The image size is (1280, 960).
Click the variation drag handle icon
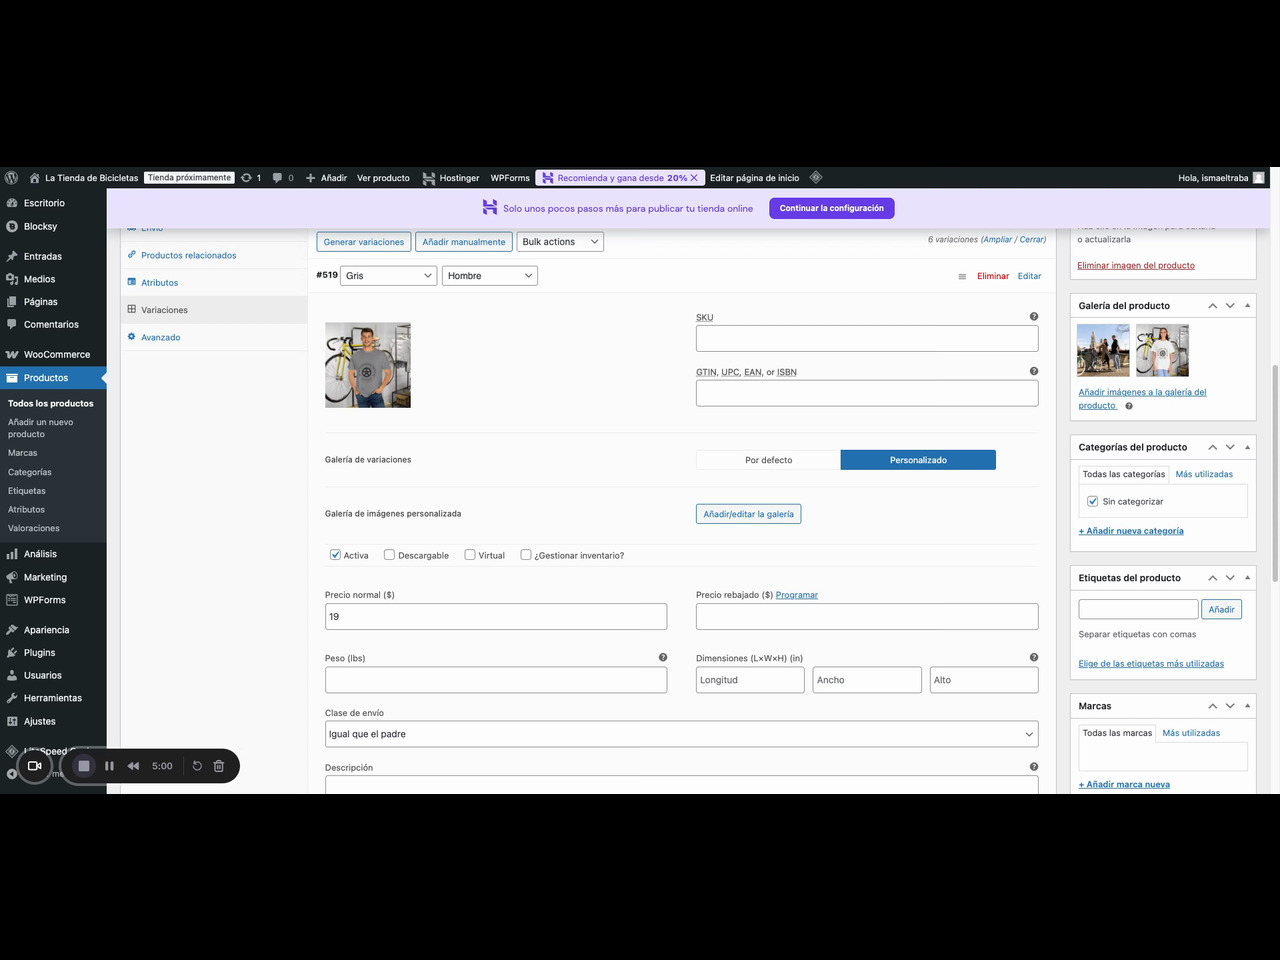(962, 277)
